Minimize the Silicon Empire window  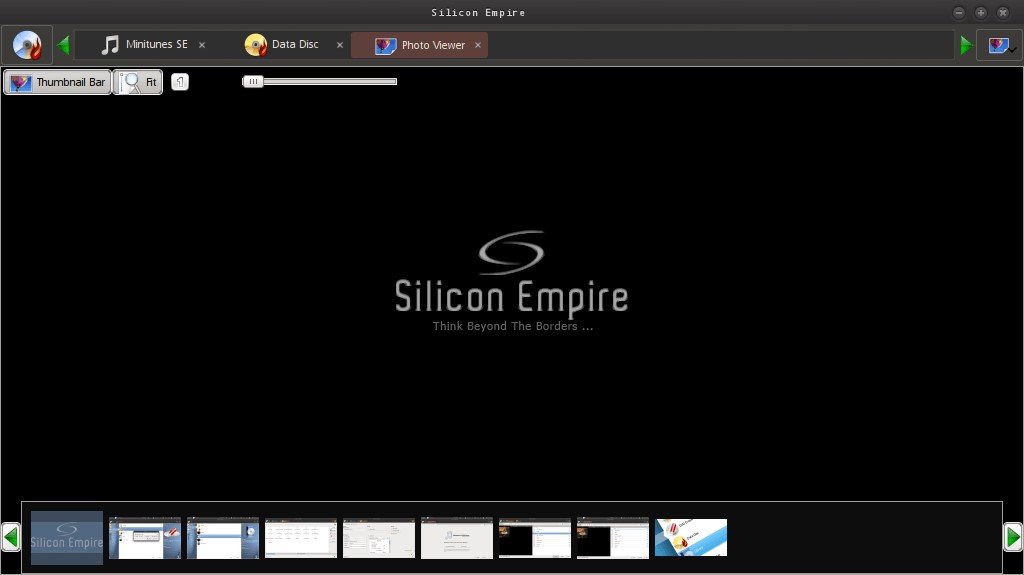(x=959, y=12)
